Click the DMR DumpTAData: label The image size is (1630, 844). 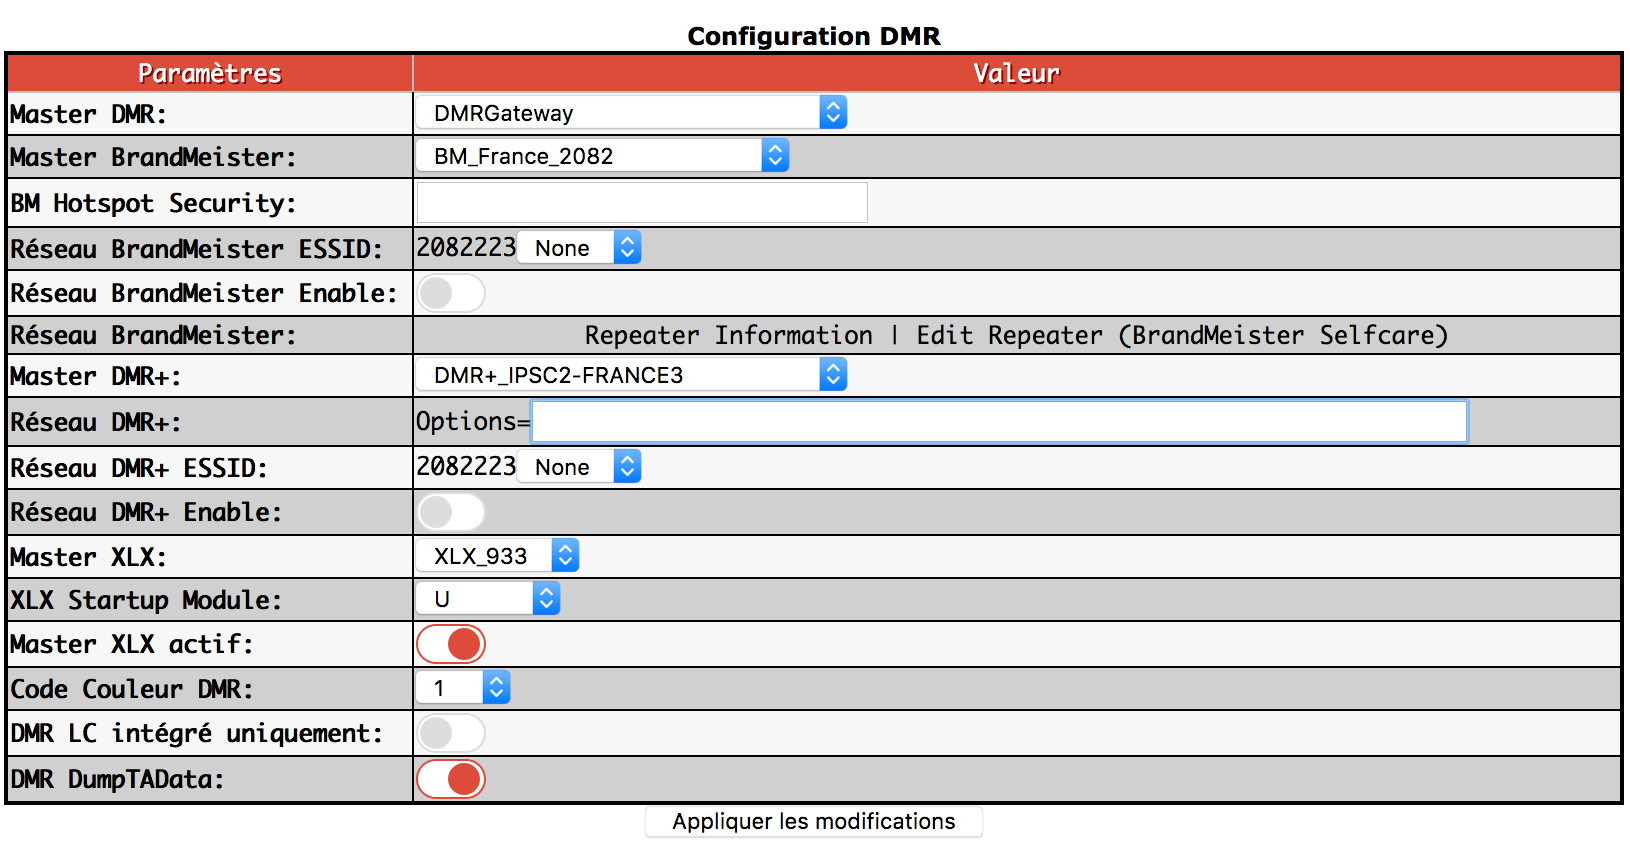118,779
